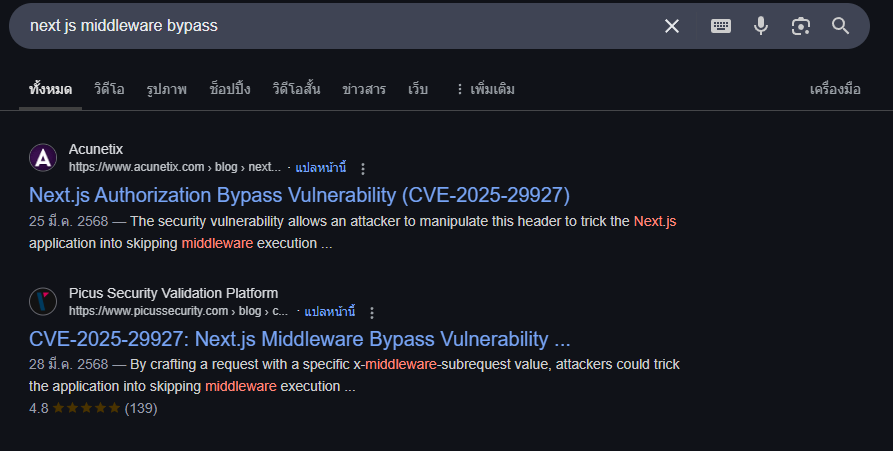Screen dimensions: 893x451
Task: Switch to the ข่าวสาร tab
Action: tap(364, 89)
